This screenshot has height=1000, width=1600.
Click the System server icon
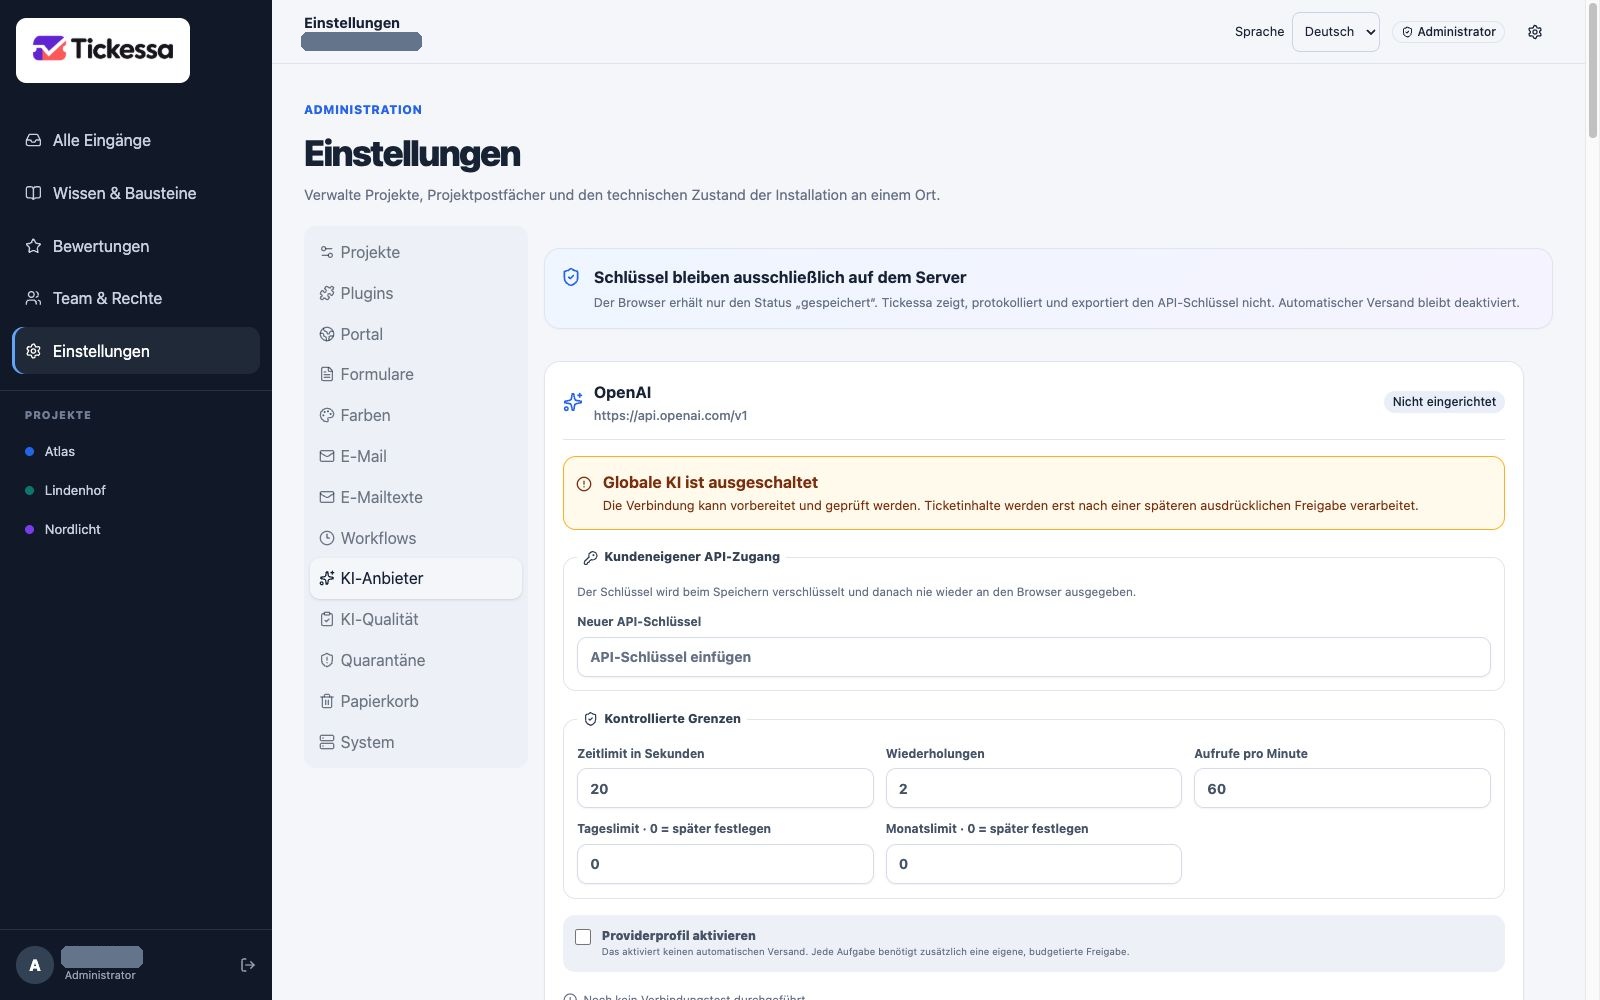pos(327,742)
